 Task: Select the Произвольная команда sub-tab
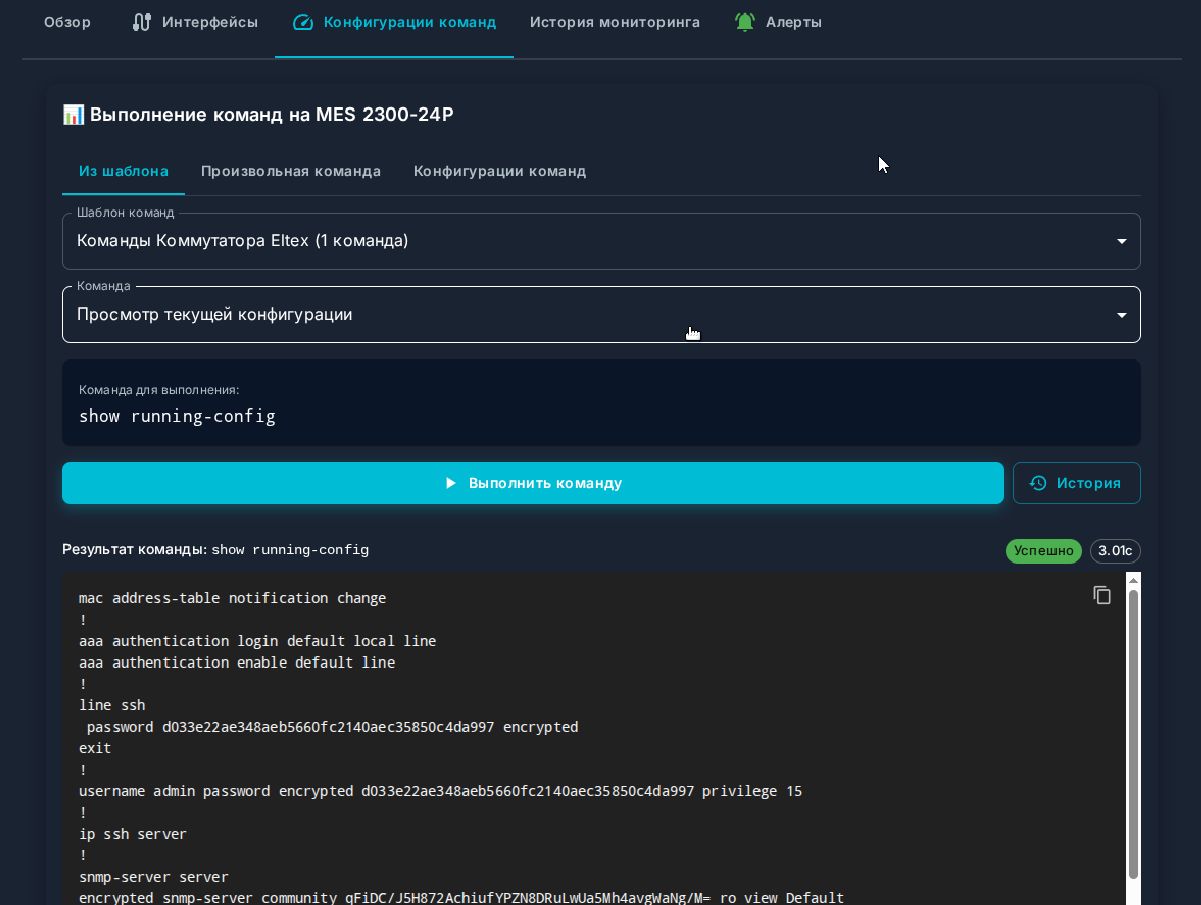[x=290, y=171]
